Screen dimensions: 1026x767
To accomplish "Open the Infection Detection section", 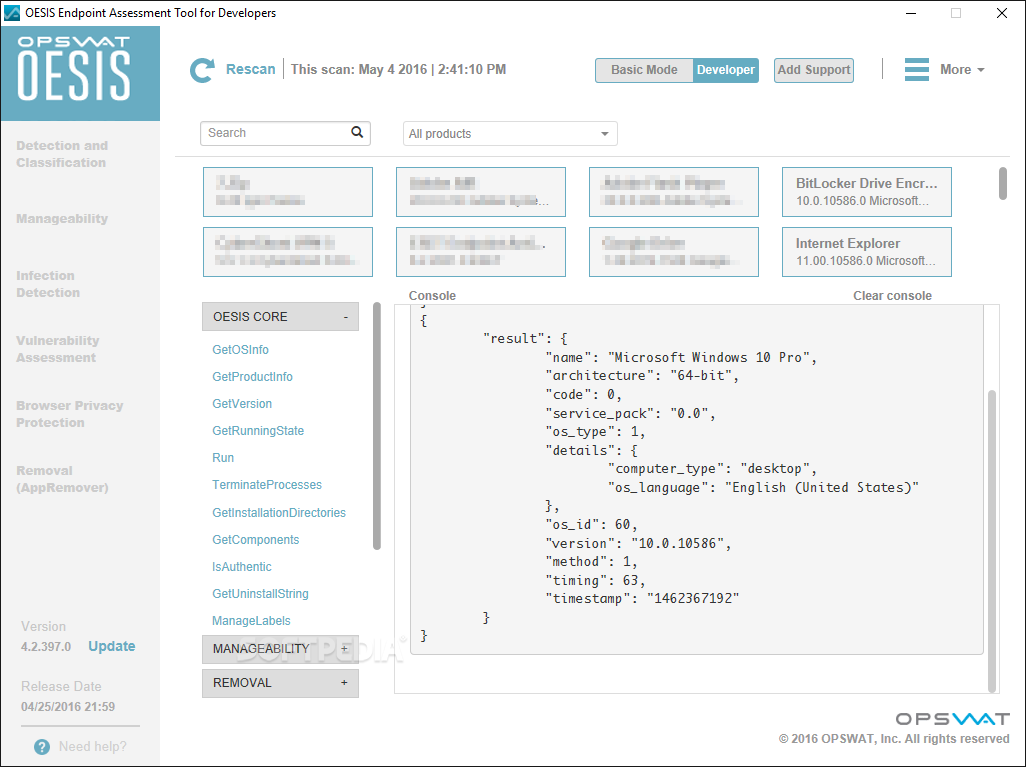I will (48, 284).
